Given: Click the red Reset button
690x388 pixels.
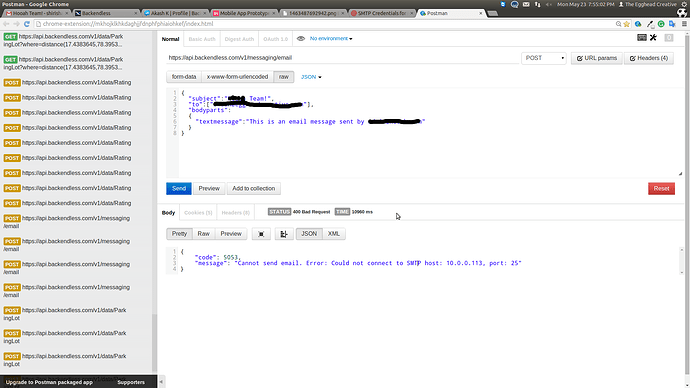Looking at the screenshot, I should click(661, 188).
